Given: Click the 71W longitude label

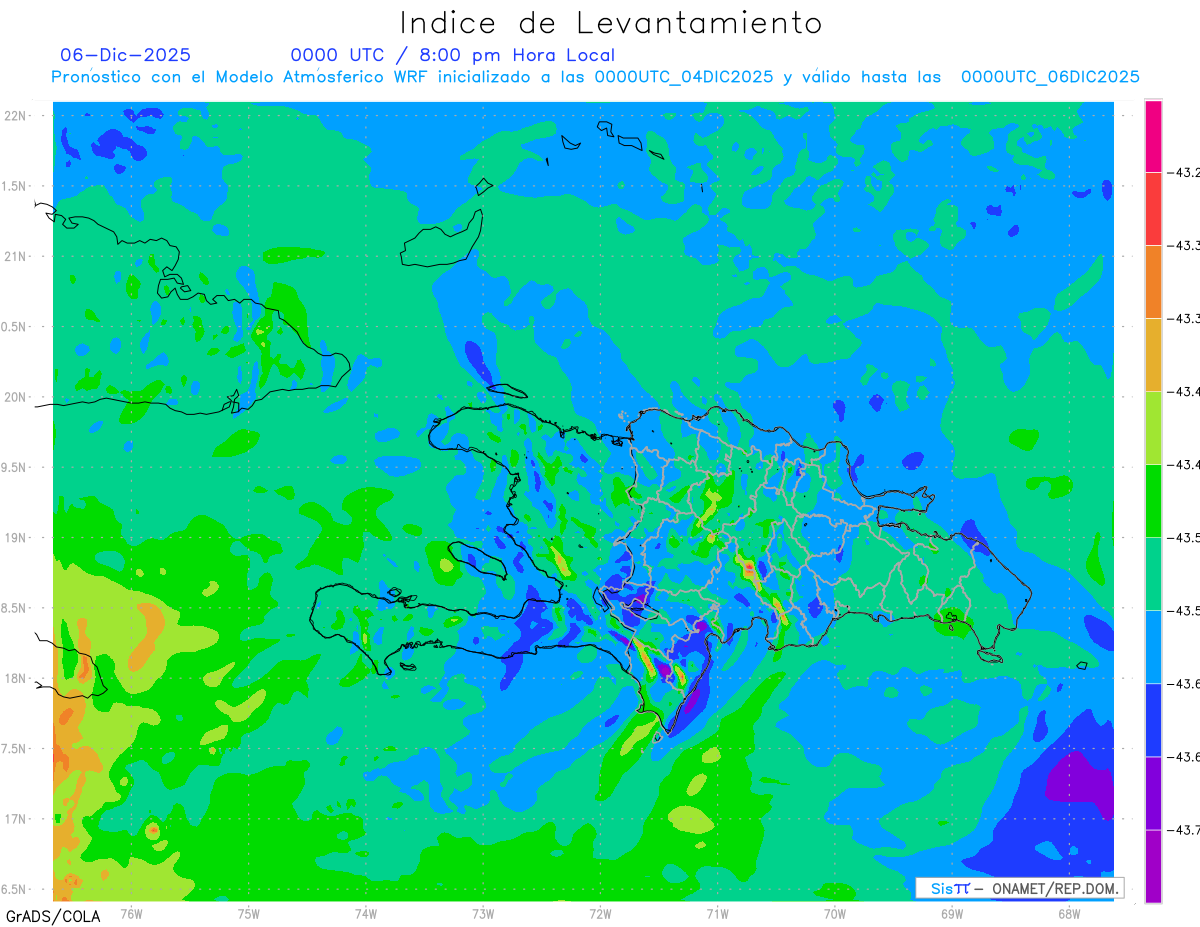Looking at the screenshot, I should [x=717, y=913].
